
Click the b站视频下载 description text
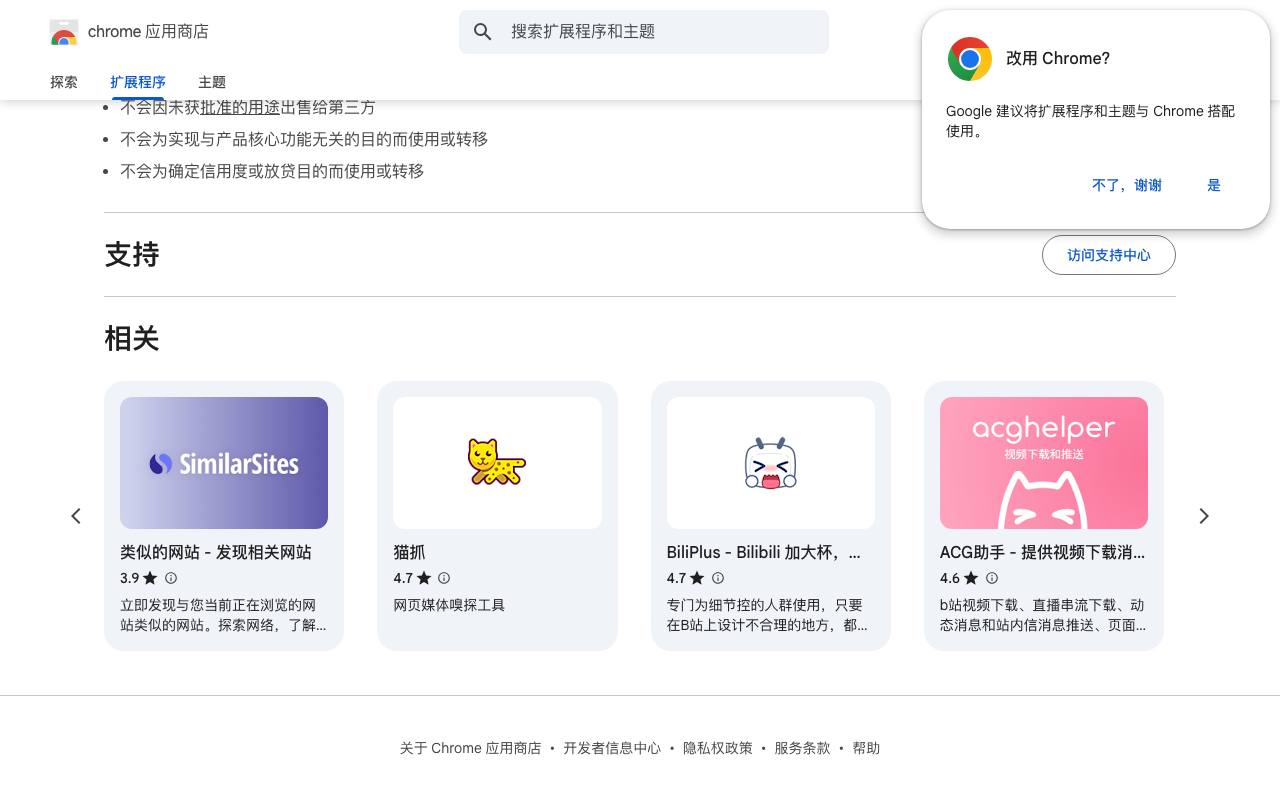(x=1043, y=615)
